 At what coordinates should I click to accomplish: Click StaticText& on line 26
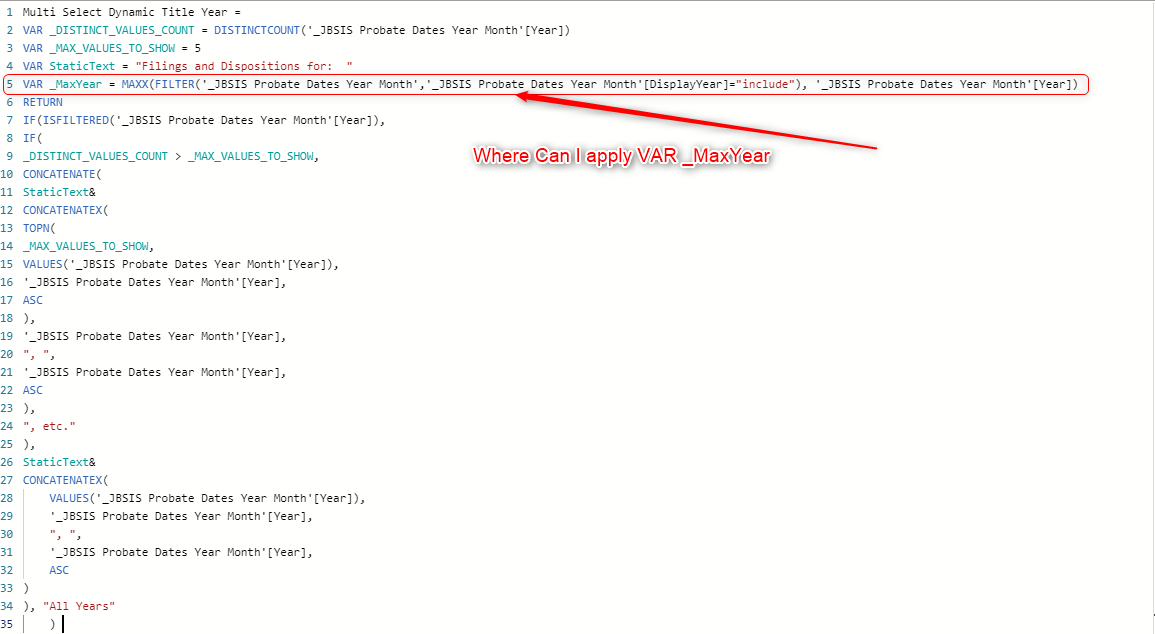tap(59, 462)
